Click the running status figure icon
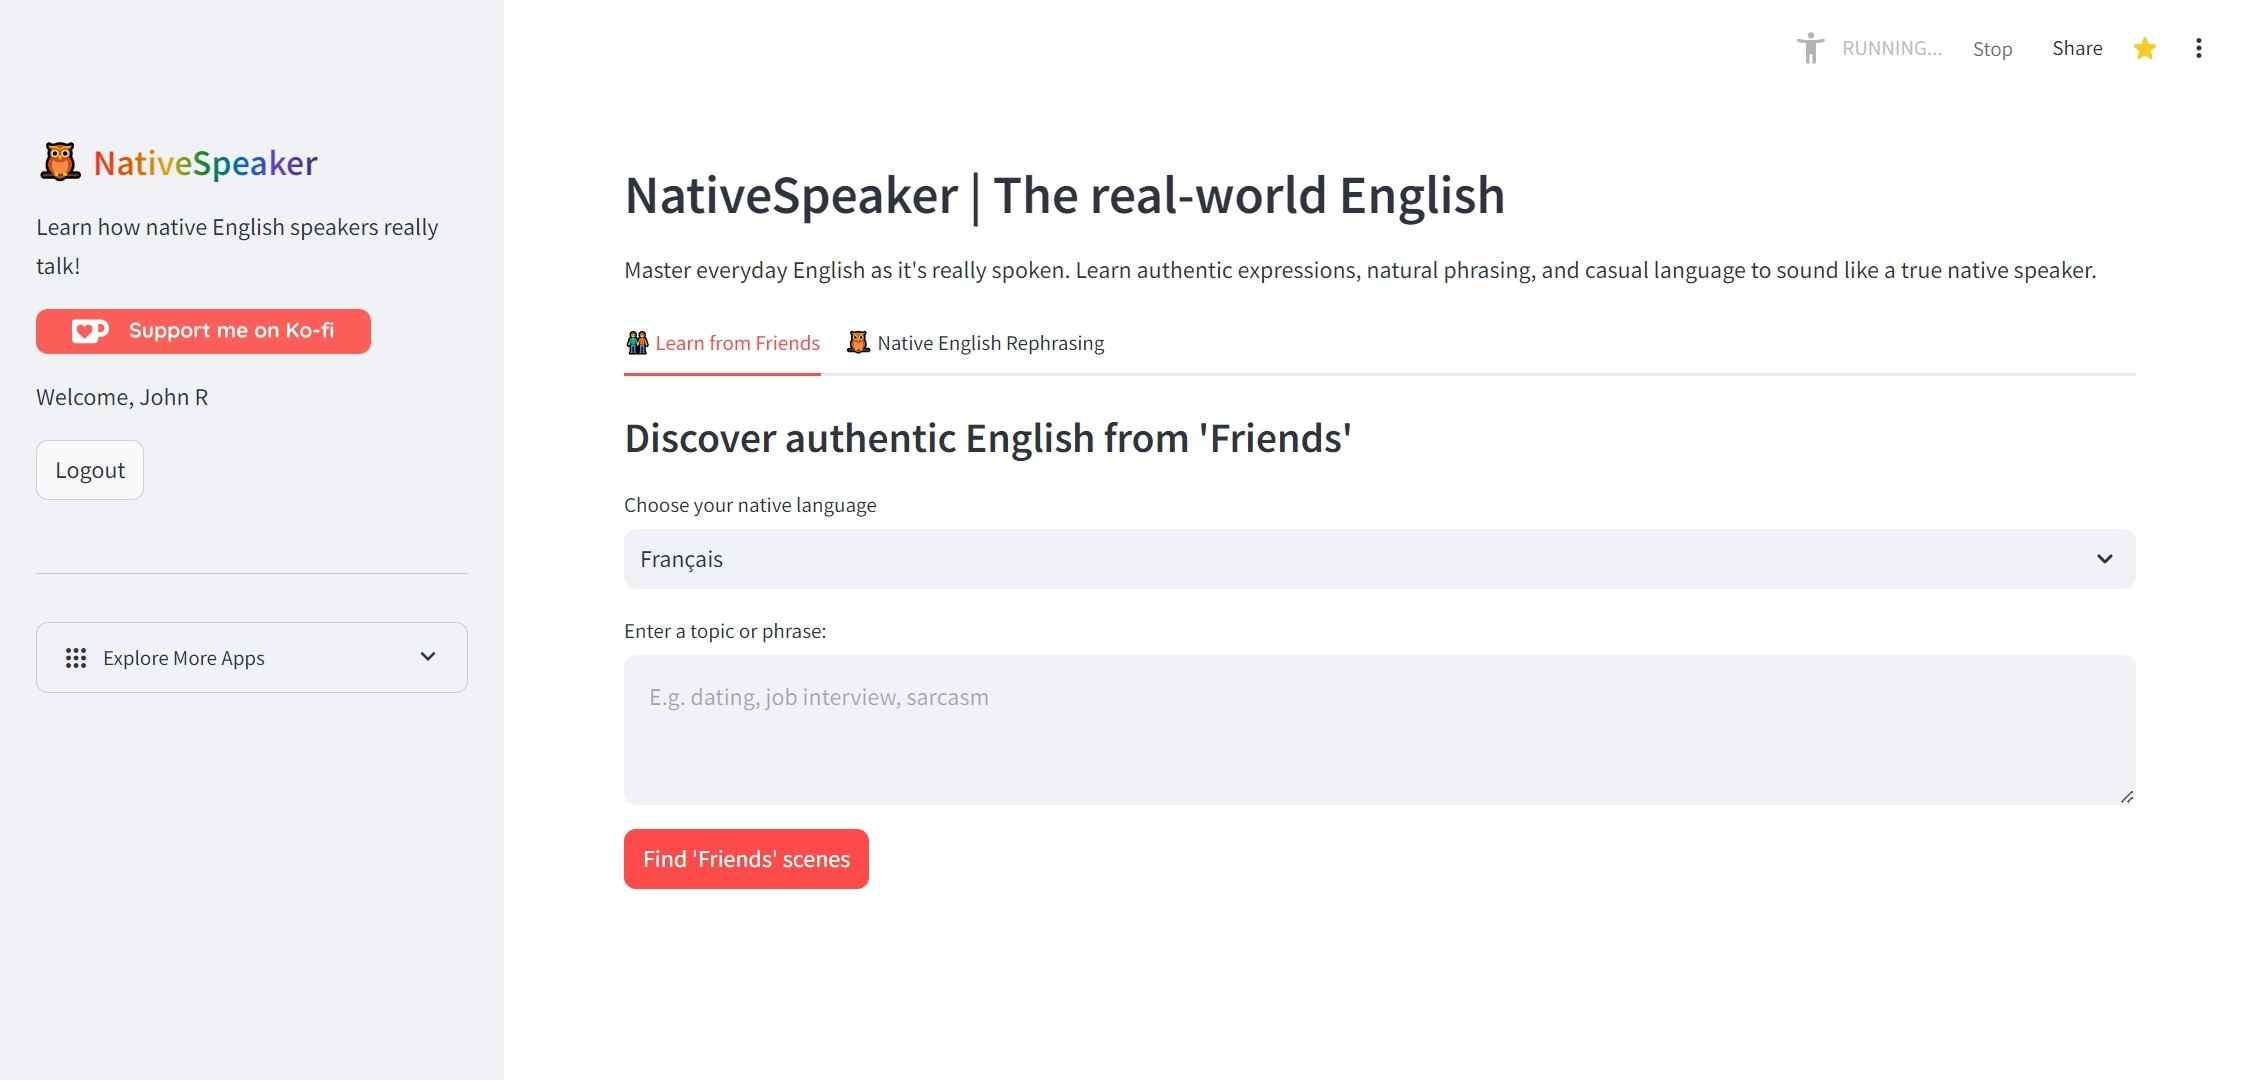This screenshot has height=1080, width=2251. (x=1810, y=48)
